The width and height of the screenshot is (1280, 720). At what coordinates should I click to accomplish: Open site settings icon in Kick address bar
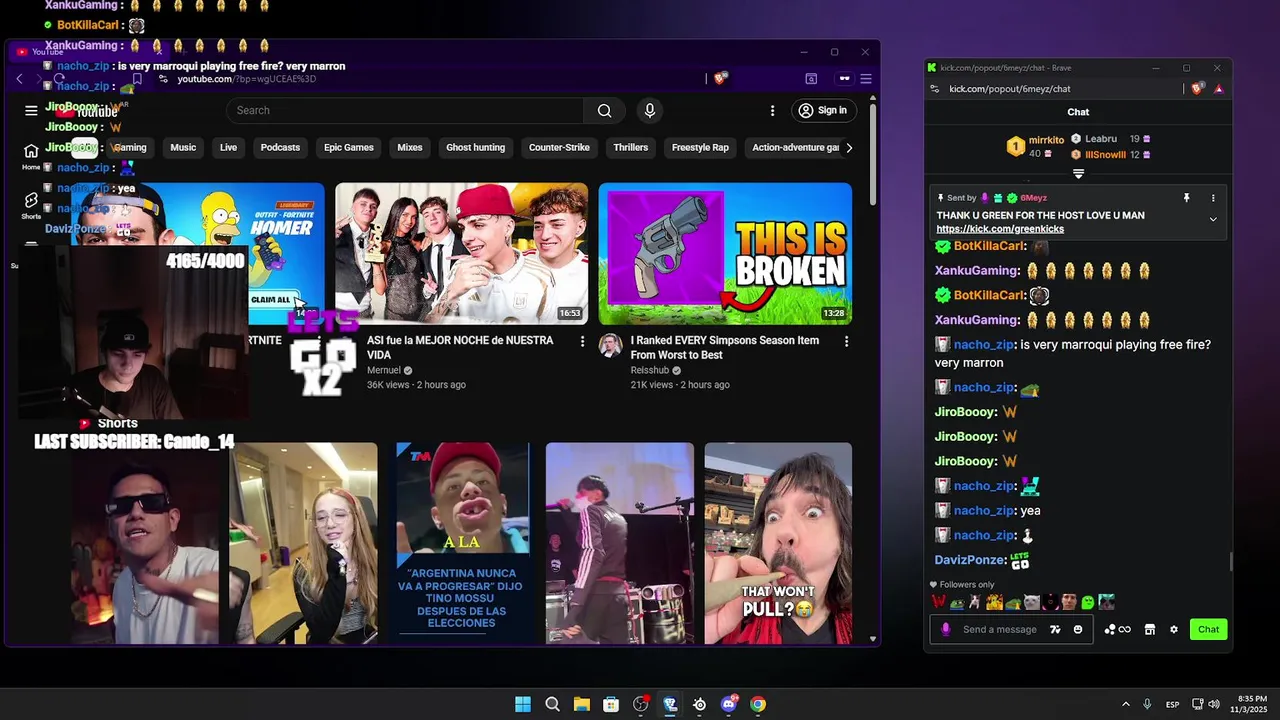935,89
